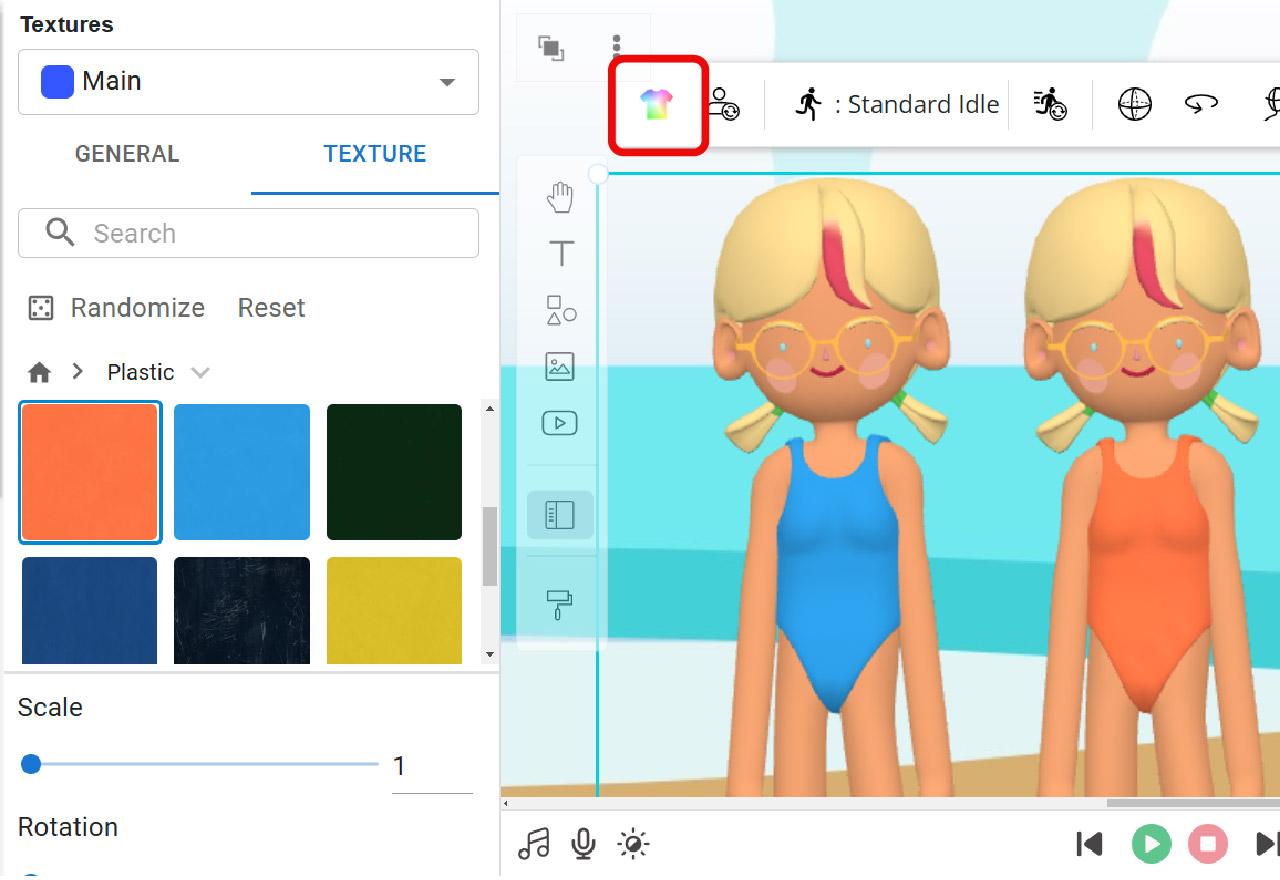This screenshot has width=1280, height=880.
Task: Select the image insert tool
Action: coord(560,366)
